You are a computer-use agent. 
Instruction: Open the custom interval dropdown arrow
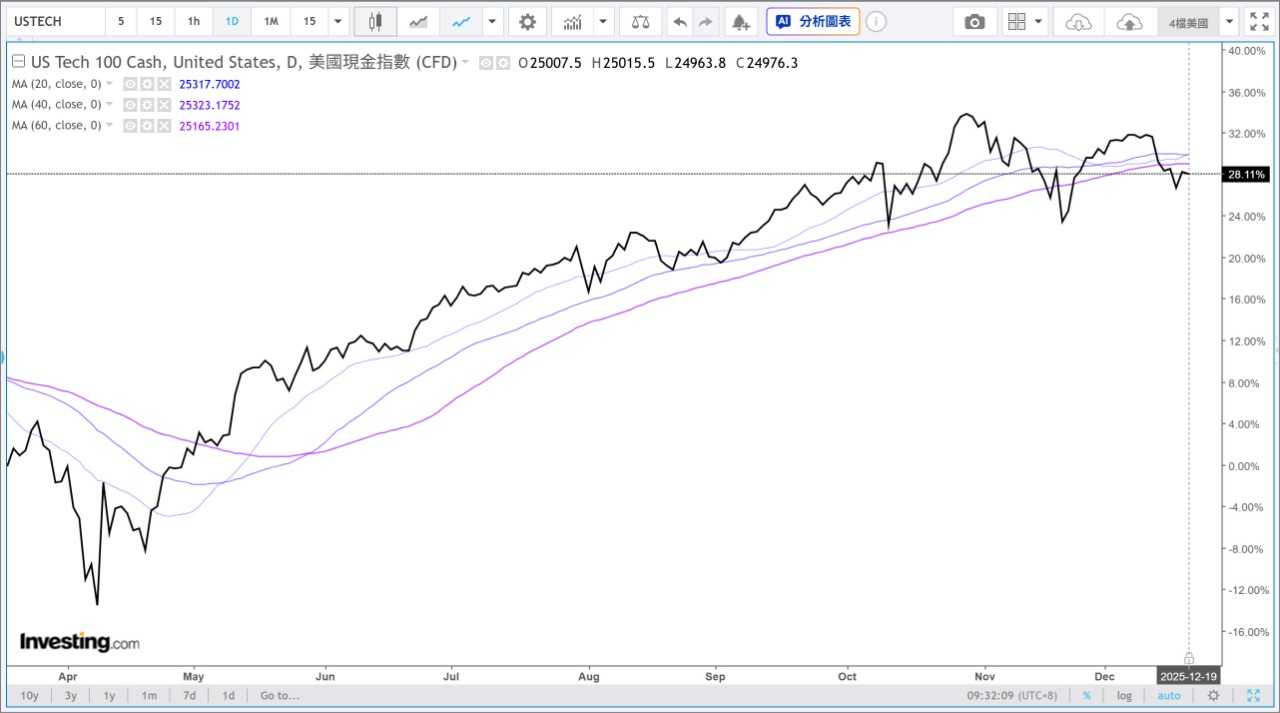337,20
